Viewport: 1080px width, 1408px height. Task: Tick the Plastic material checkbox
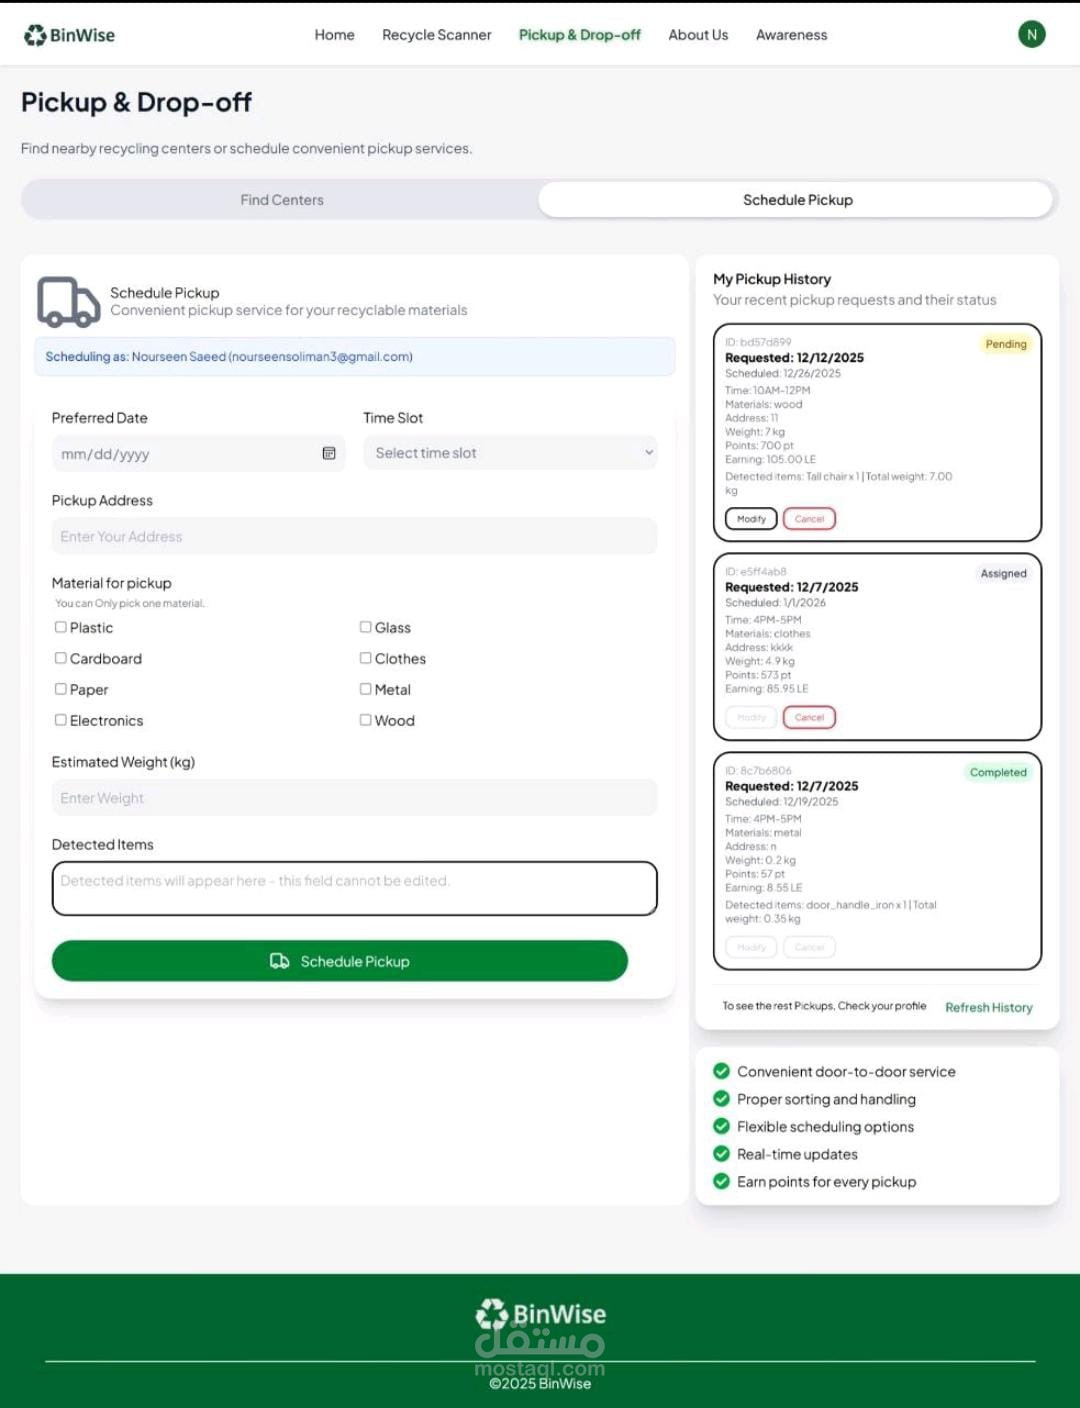point(61,627)
